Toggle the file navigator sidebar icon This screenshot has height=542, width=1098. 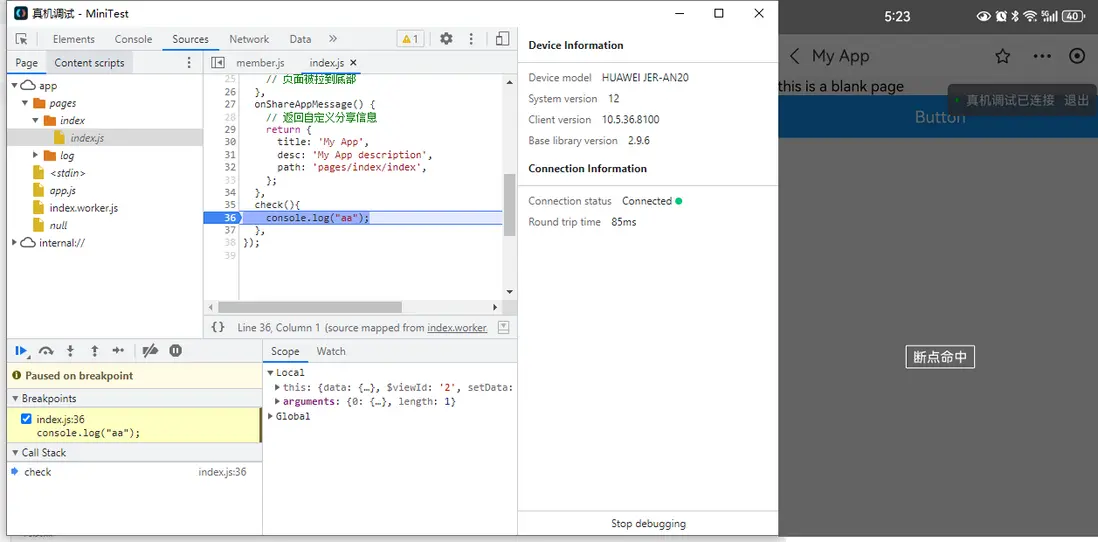pyautogui.click(x=218, y=63)
